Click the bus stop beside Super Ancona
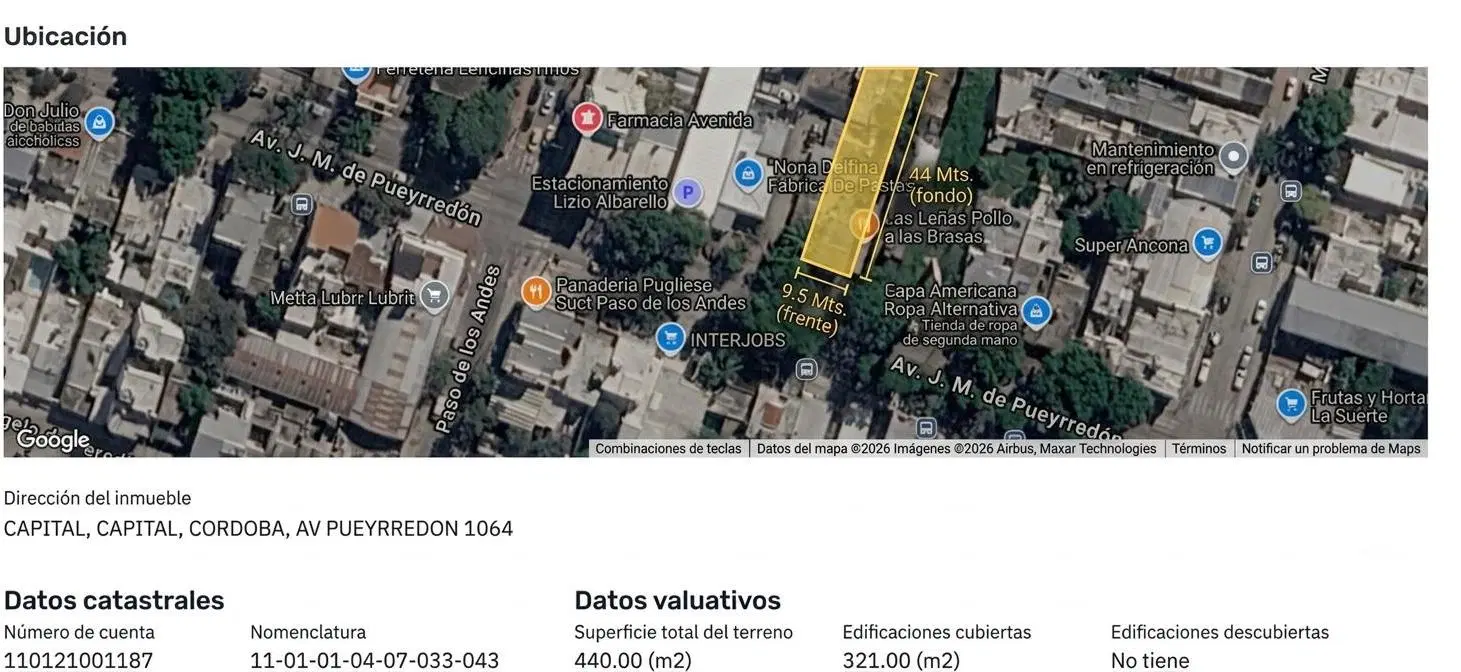 tap(1262, 262)
